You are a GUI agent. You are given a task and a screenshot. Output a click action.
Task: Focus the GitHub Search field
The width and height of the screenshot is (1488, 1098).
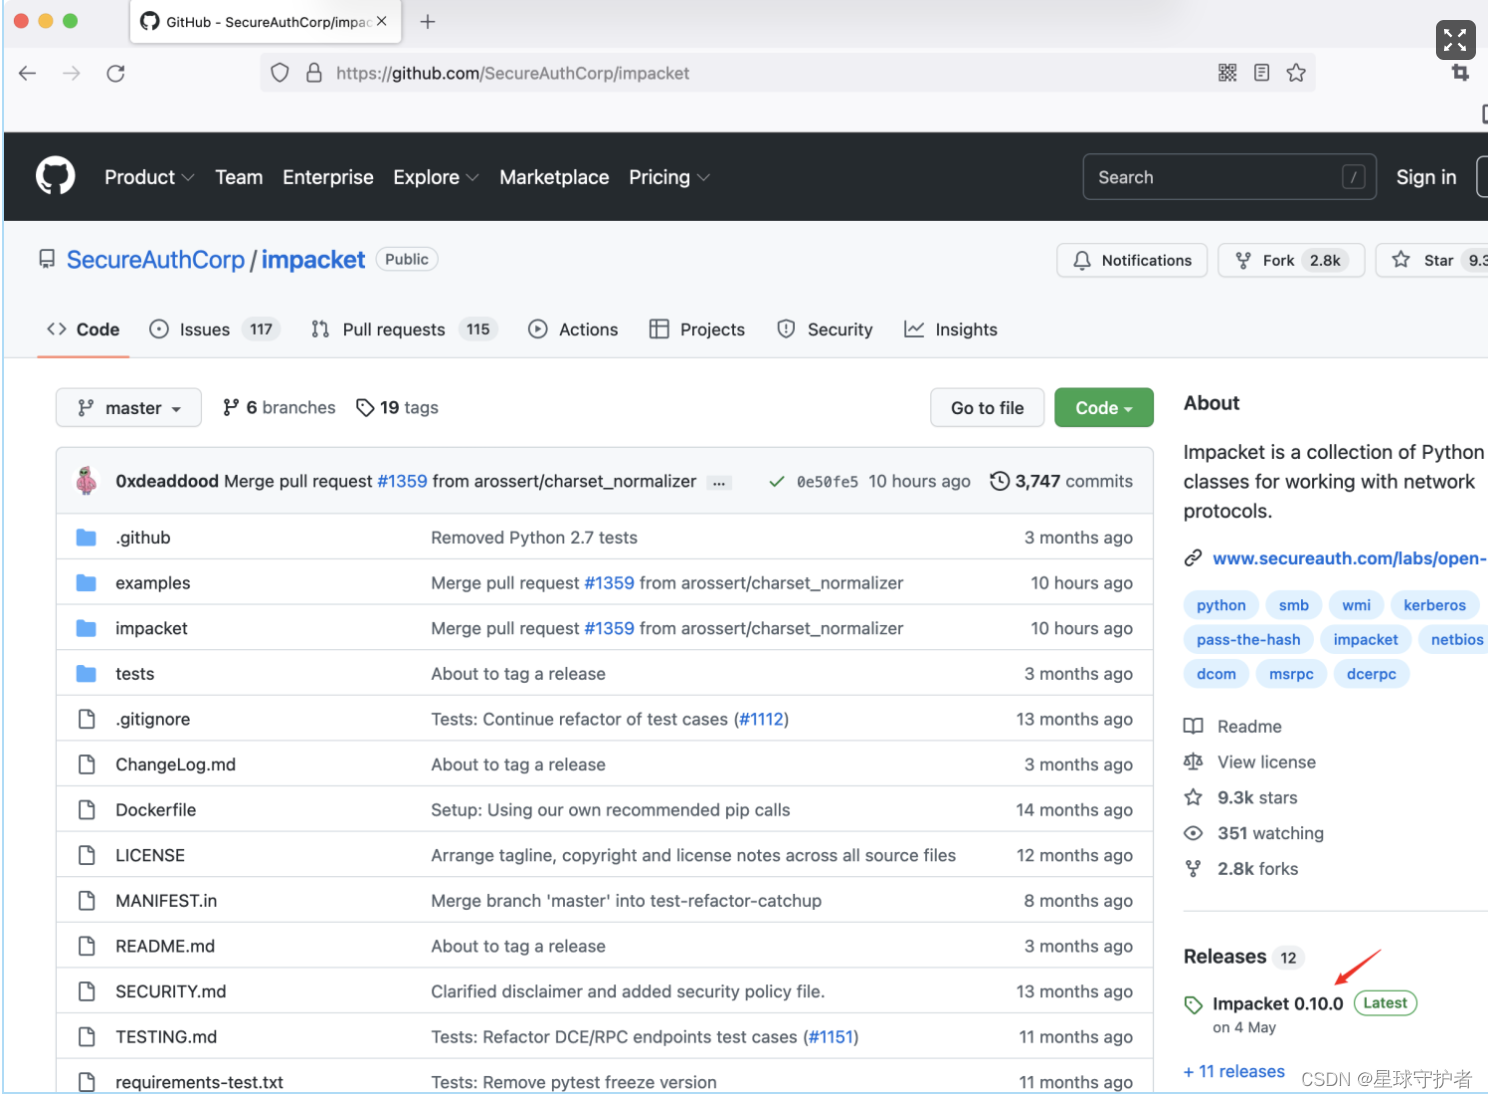[x=1229, y=177]
